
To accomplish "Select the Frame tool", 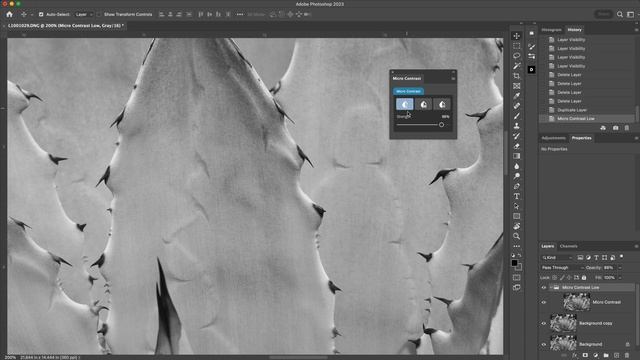I will pyautogui.click(x=517, y=86).
